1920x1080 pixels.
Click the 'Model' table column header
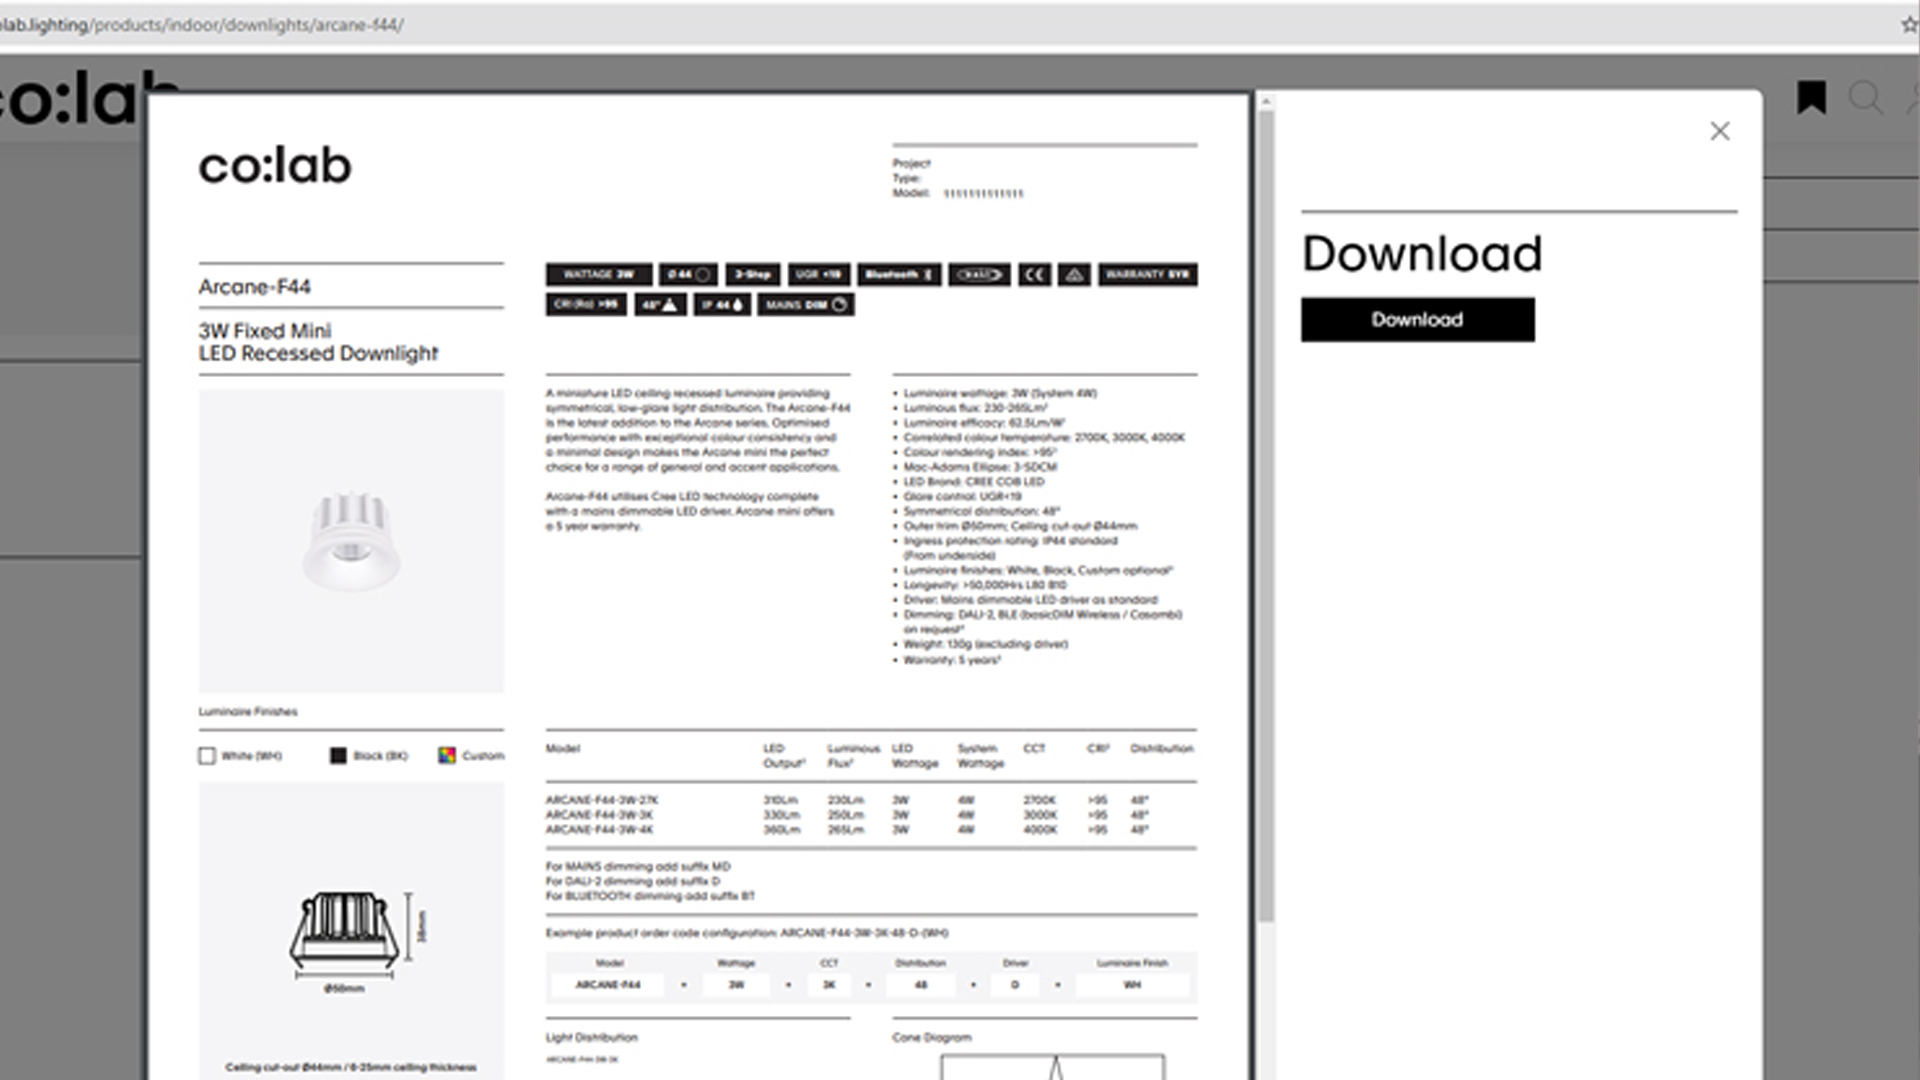pyautogui.click(x=563, y=749)
